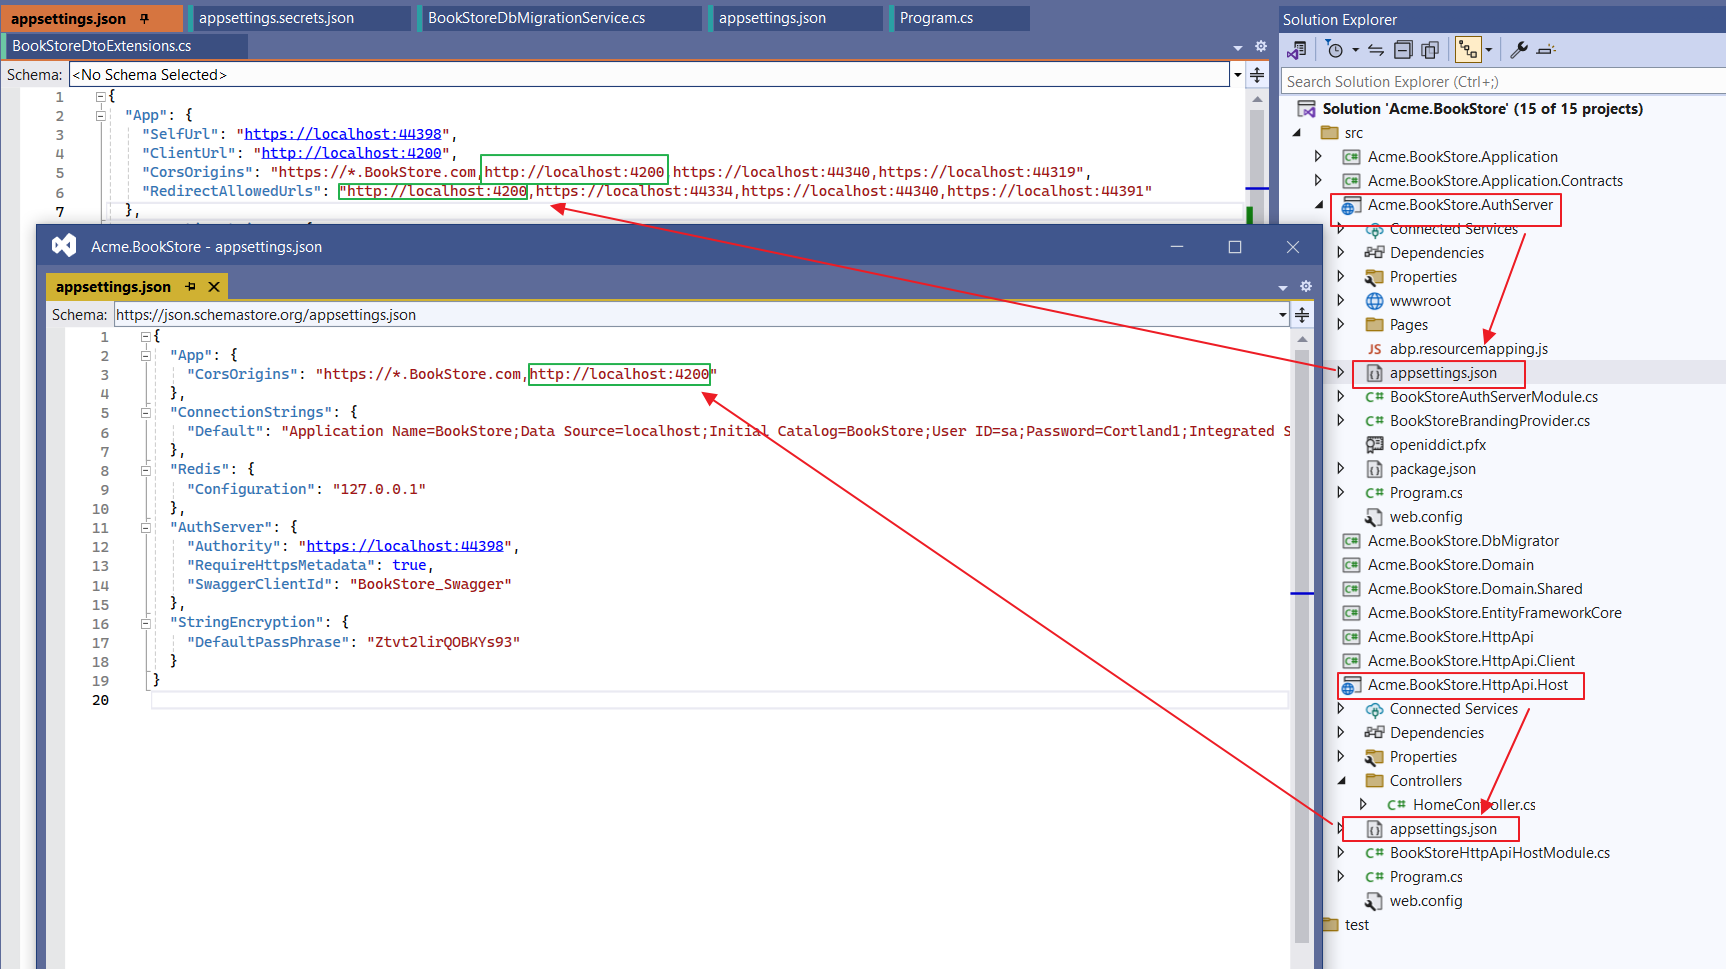Close the floating appsettings.json tab

[x=214, y=287]
